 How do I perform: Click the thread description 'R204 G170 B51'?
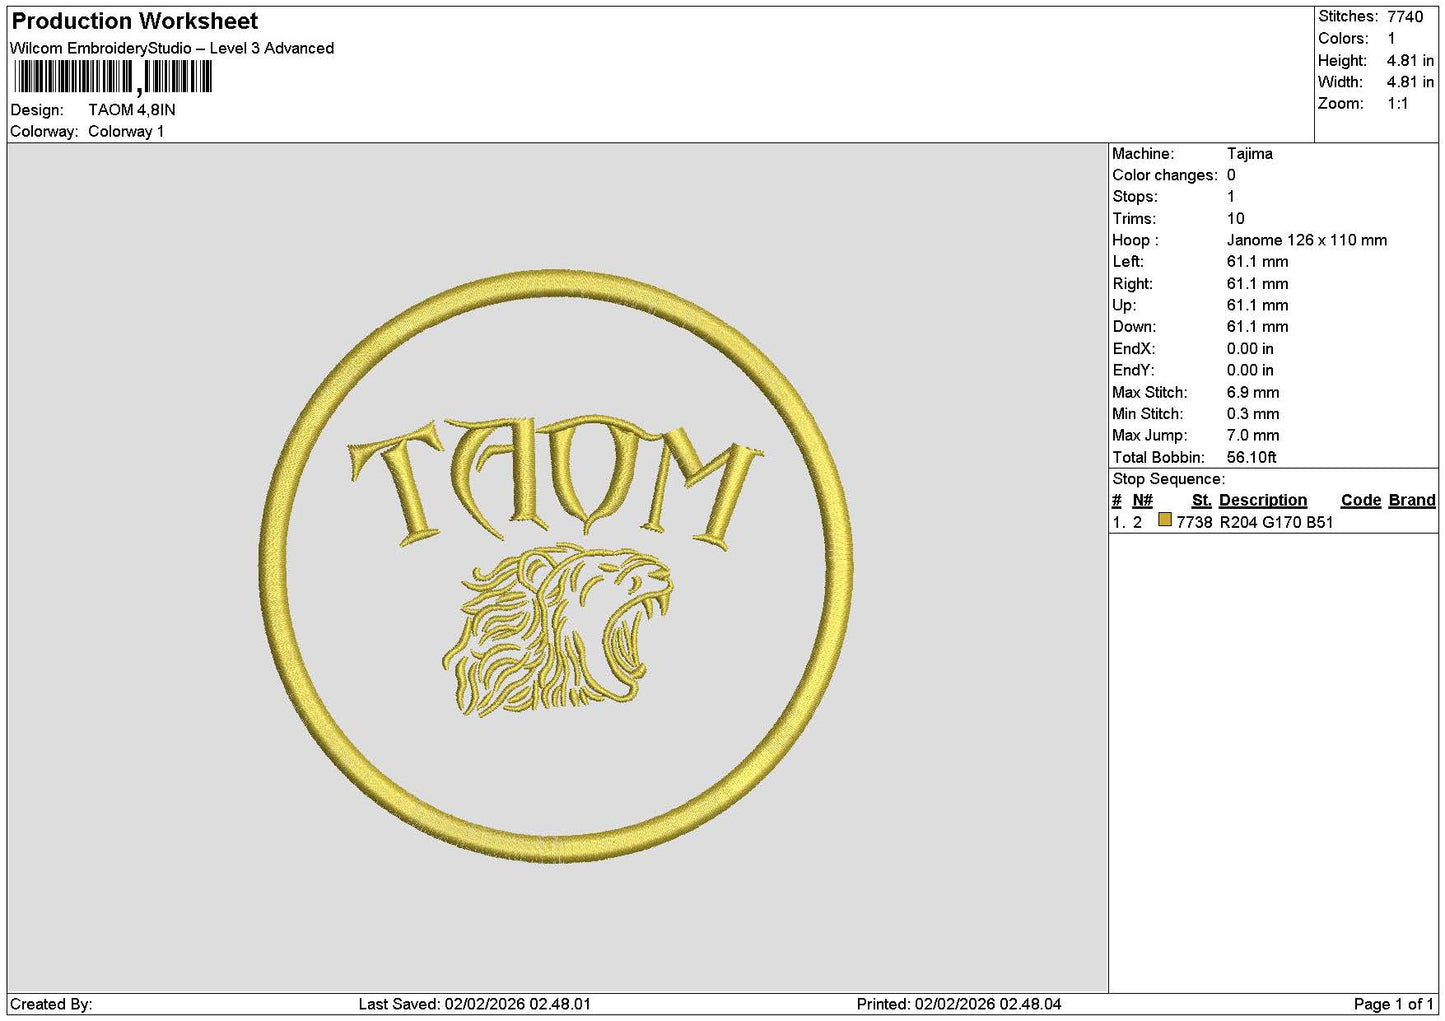point(1276,522)
